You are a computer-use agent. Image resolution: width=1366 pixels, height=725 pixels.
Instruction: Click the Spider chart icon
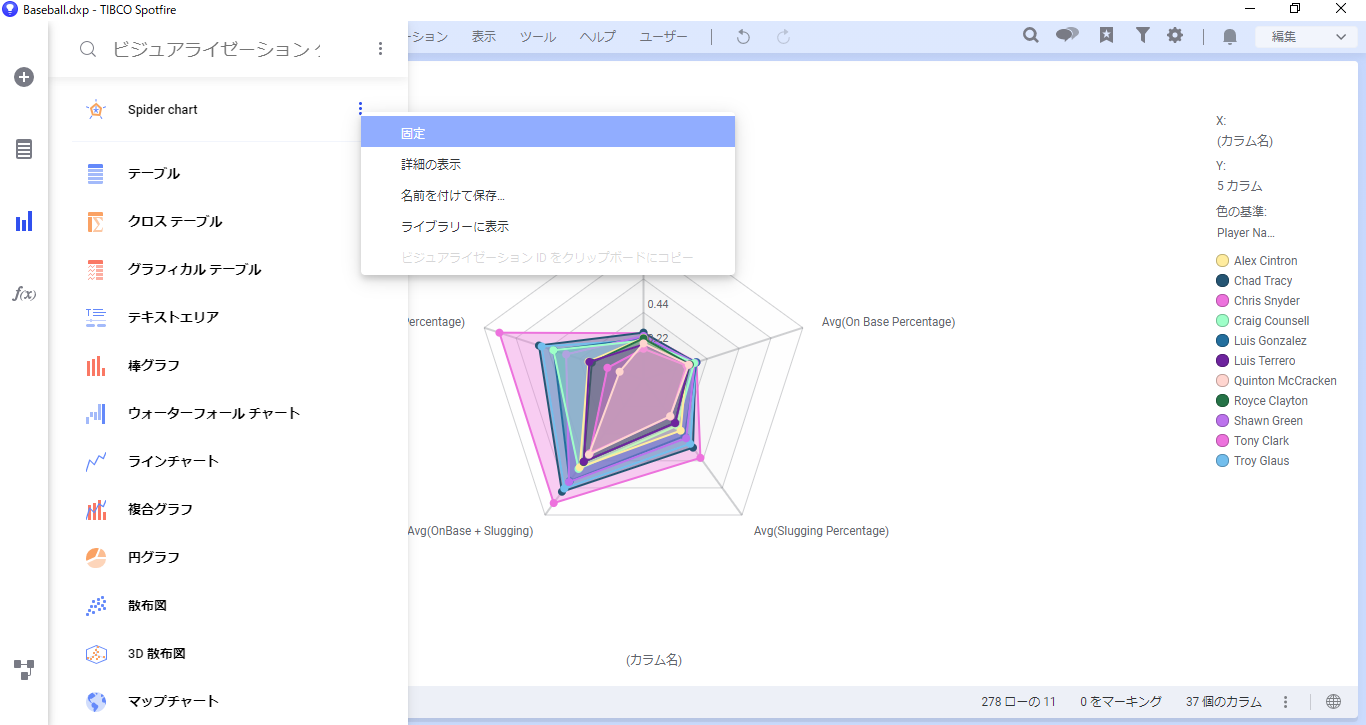click(96, 110)
